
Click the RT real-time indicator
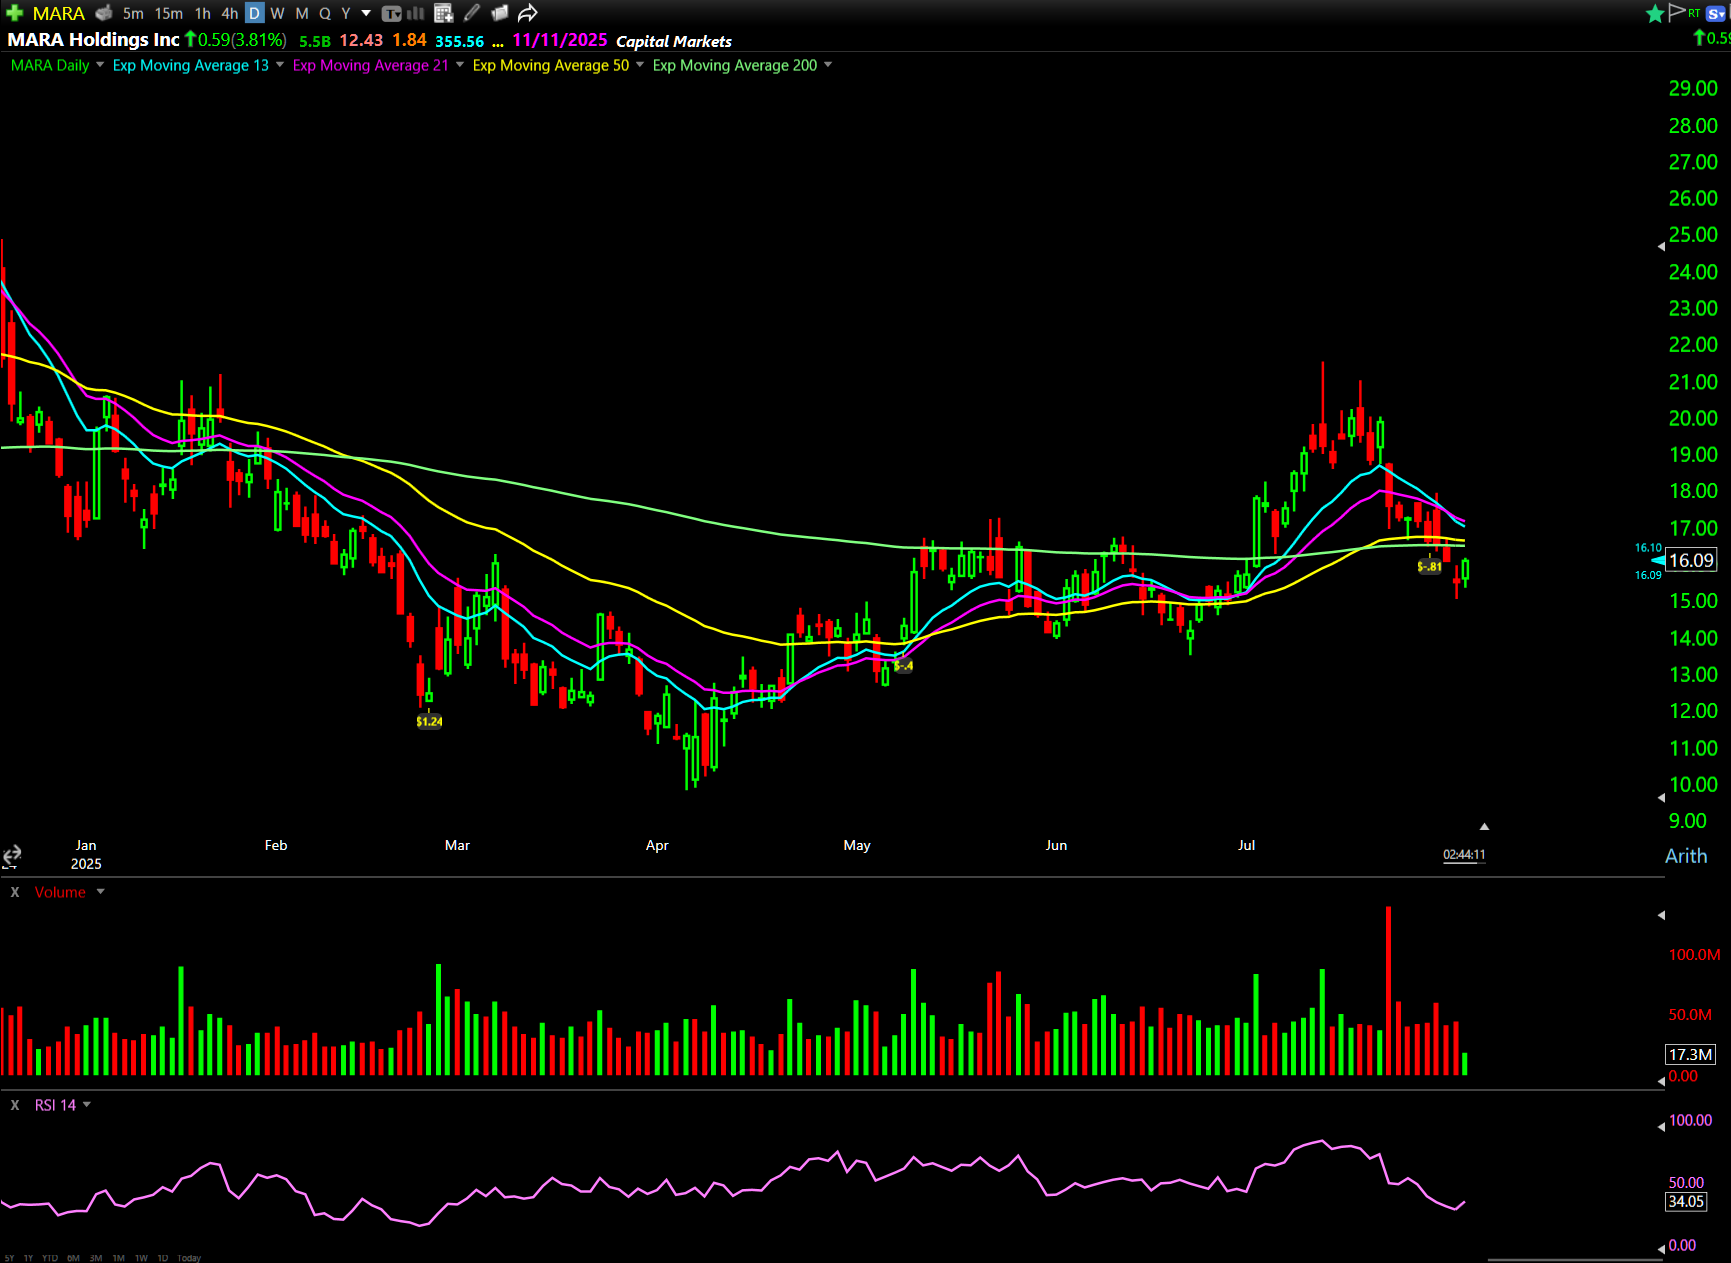[x=1694, y=13]
